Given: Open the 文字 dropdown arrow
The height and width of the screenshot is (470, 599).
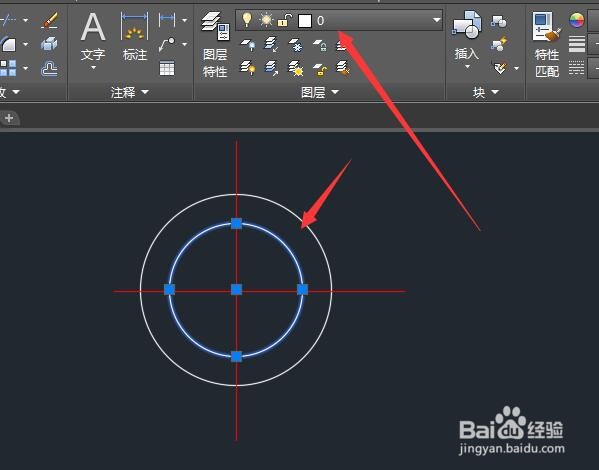Looking at the screenshot, I should [93, 68].
